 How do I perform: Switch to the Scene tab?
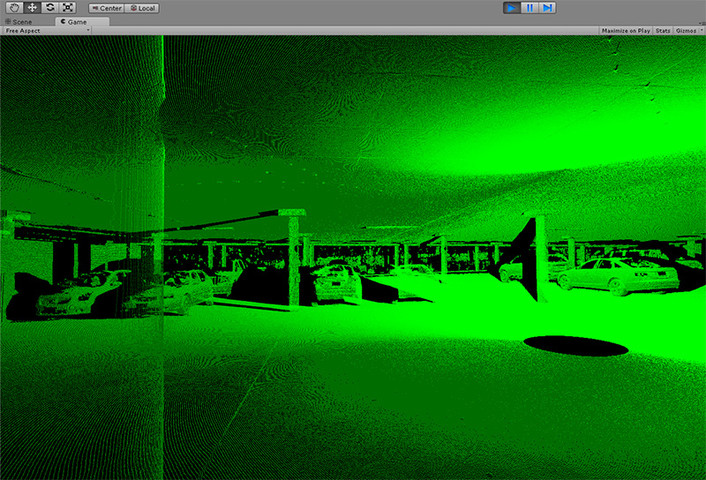pyautogui.click(x=19, y=22)
